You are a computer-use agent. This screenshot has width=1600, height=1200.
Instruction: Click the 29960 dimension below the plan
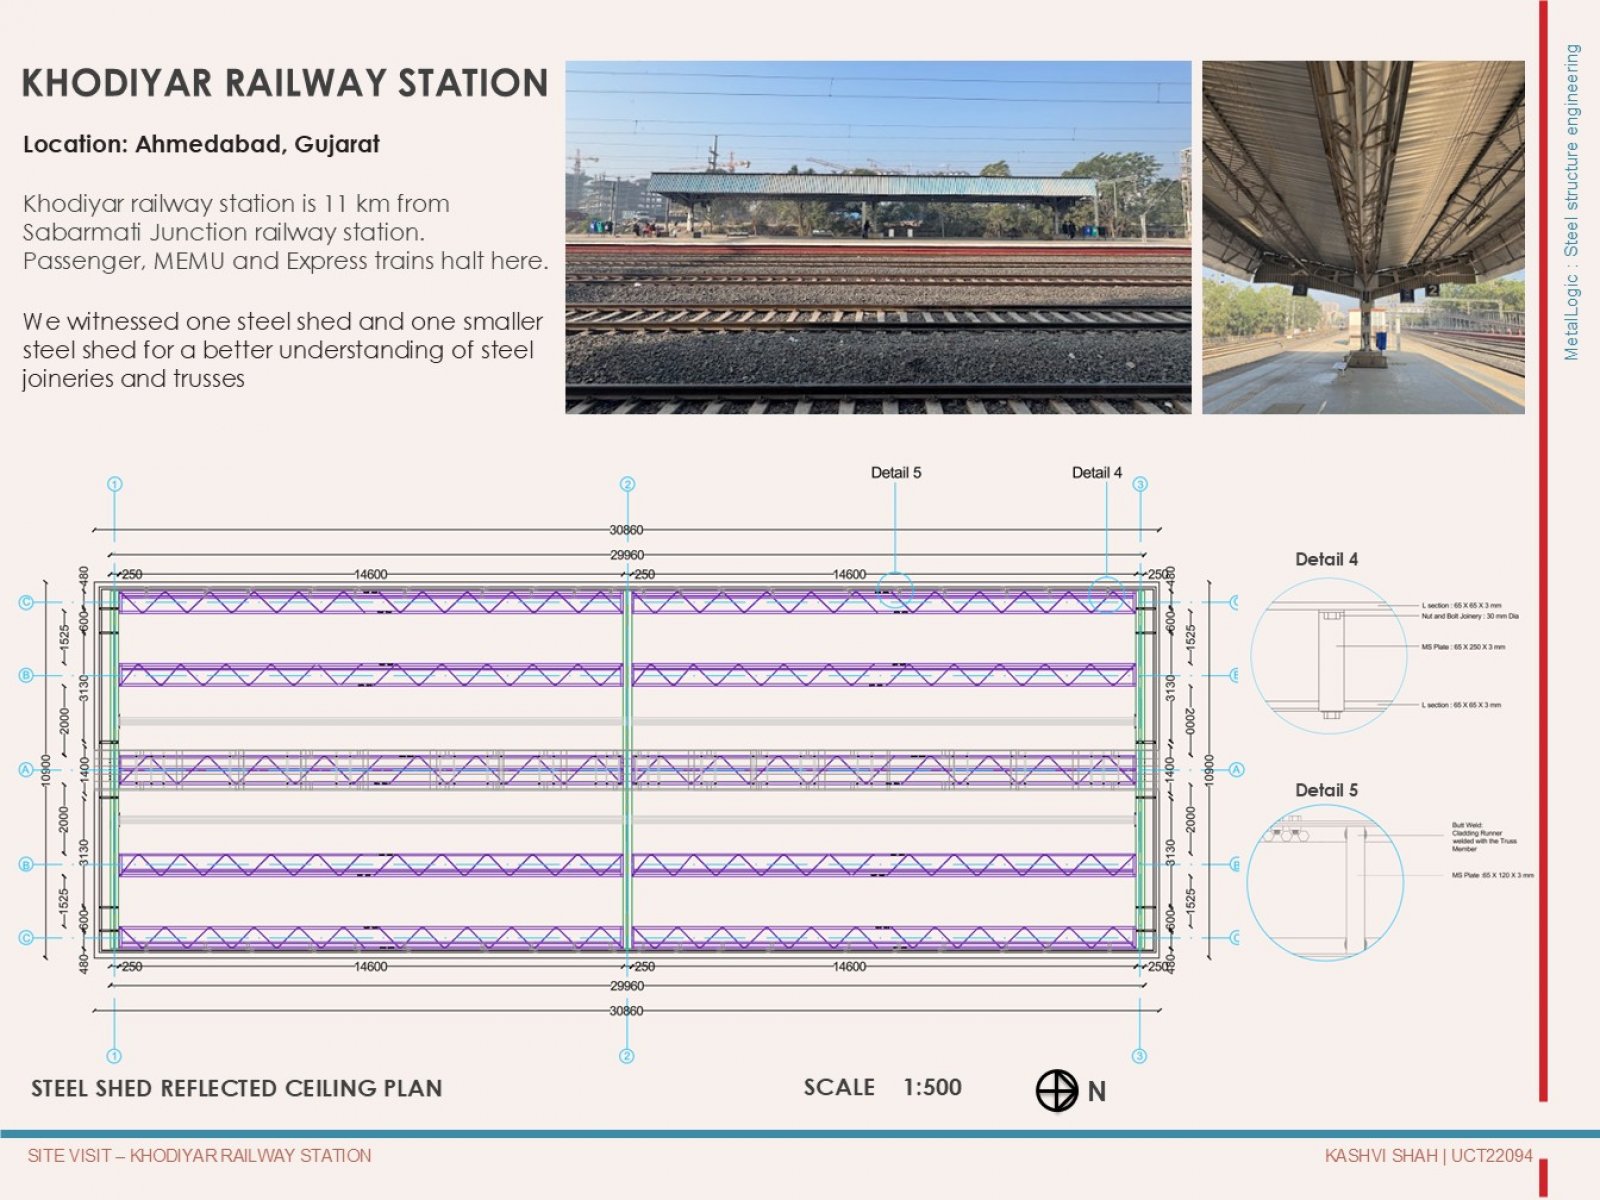[x=627, y=986]
